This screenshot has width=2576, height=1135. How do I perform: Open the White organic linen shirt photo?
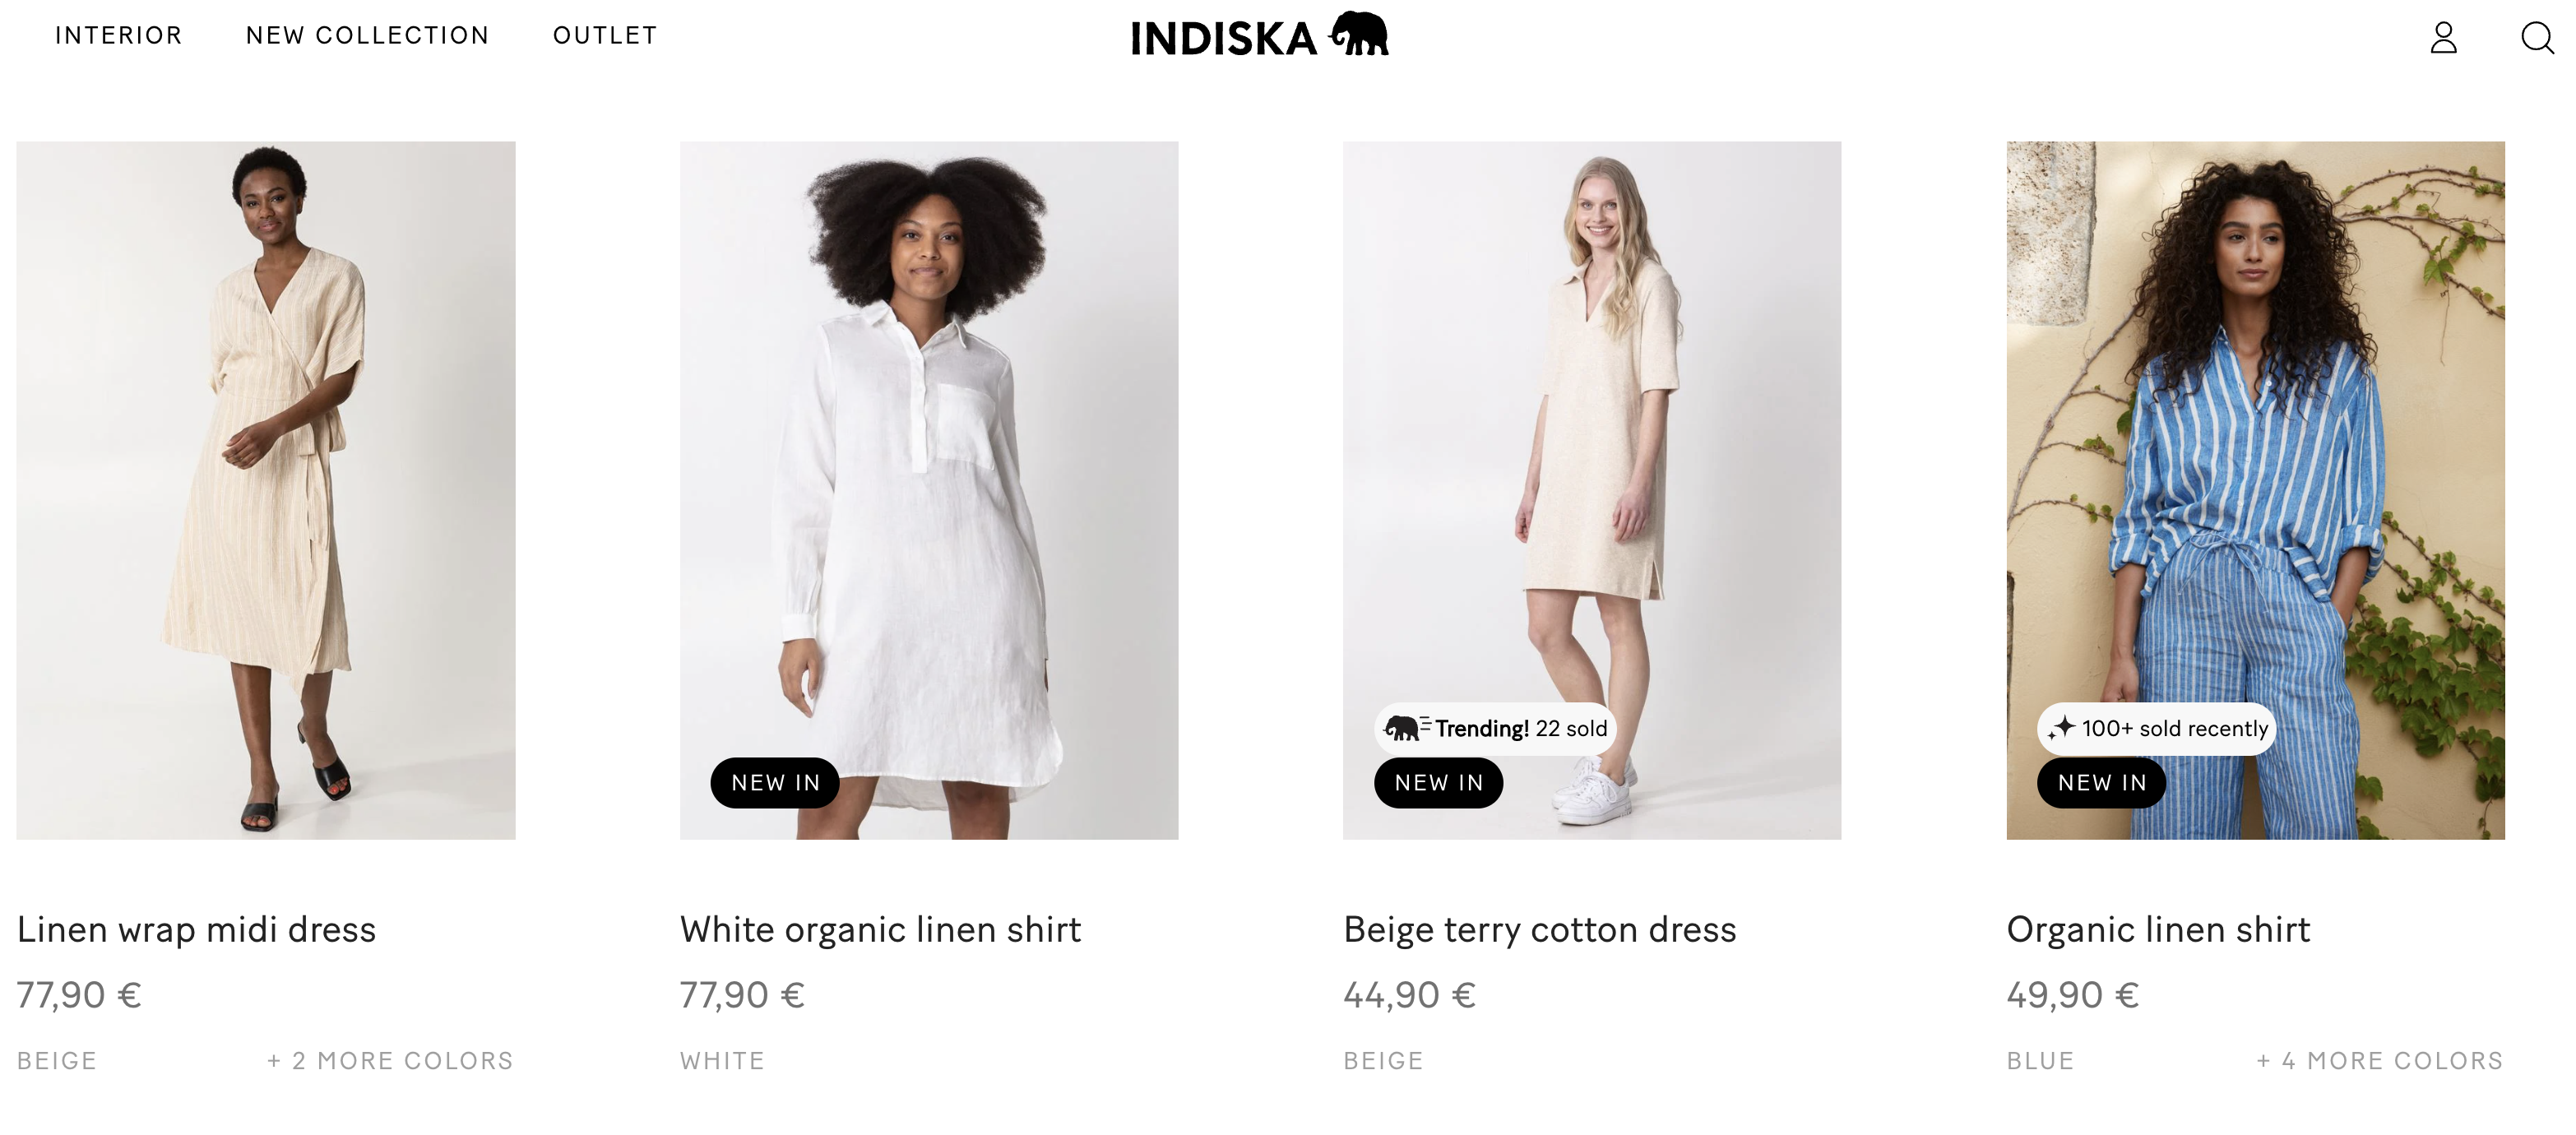(x=929, y=490)
